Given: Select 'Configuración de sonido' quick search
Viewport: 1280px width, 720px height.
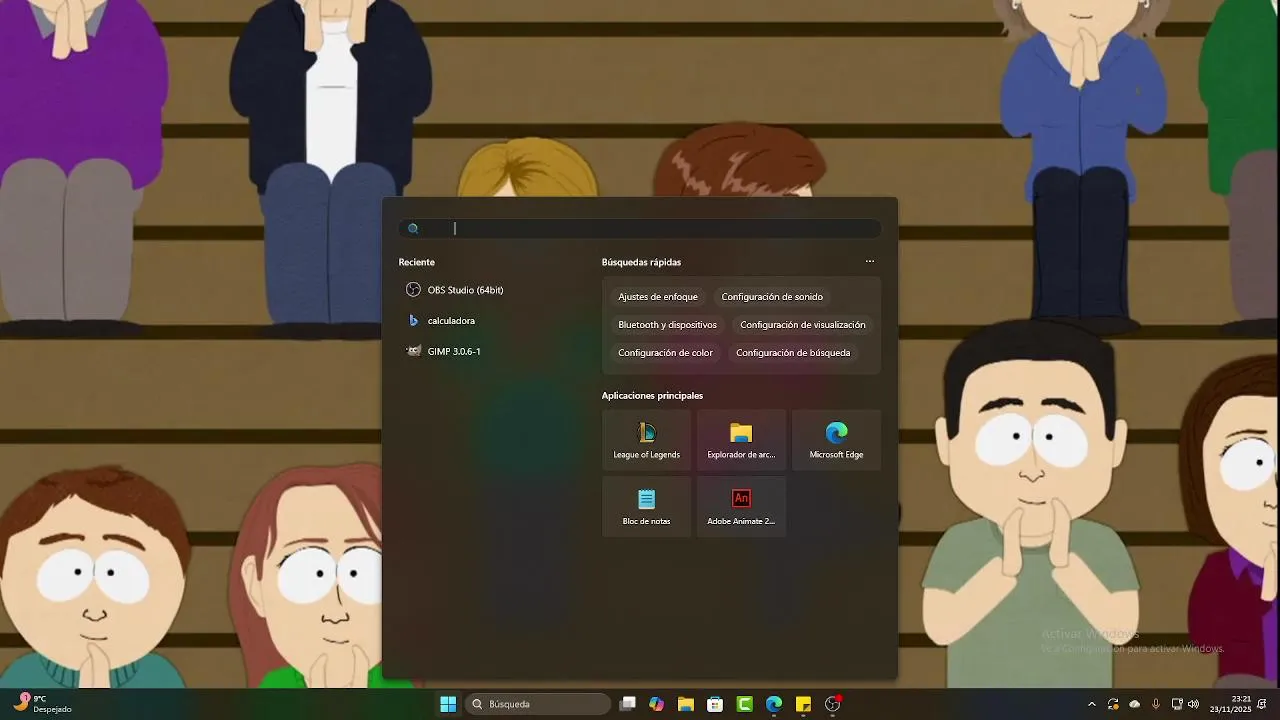Looking at the screenshot, I should (772, 297).
